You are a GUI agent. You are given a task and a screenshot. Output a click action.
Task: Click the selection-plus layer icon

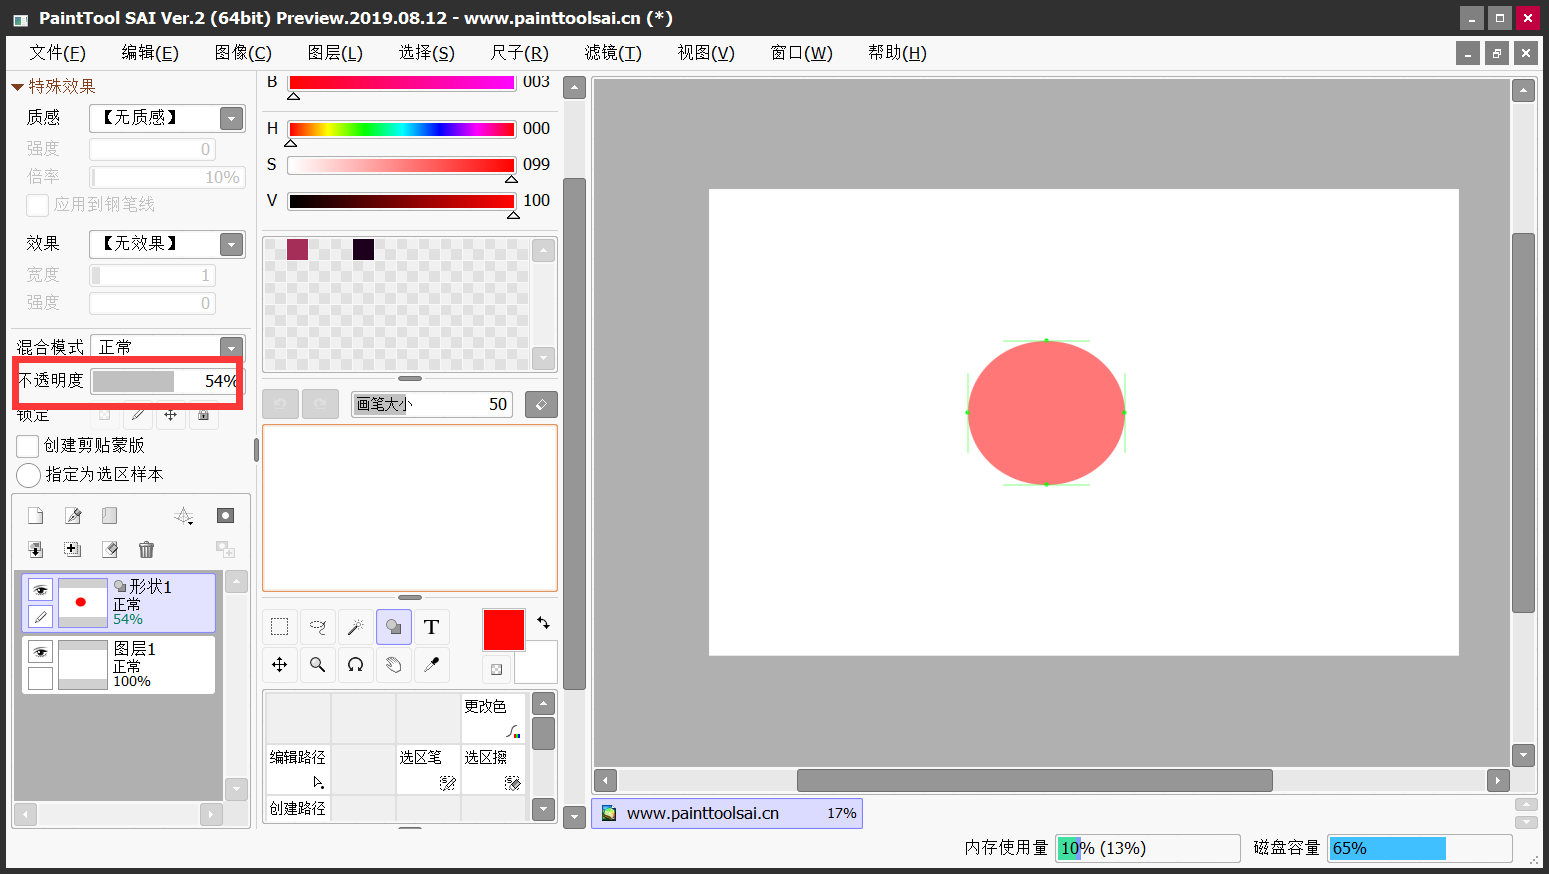pyautogui.click(x=73, y=550)
